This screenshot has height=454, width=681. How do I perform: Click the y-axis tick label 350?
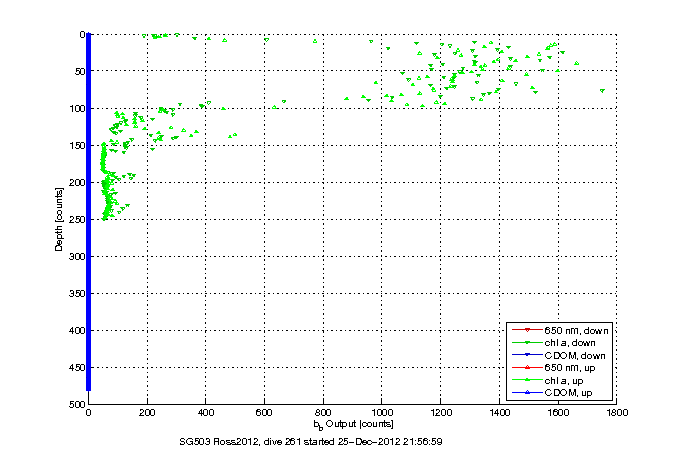point(77,294)
